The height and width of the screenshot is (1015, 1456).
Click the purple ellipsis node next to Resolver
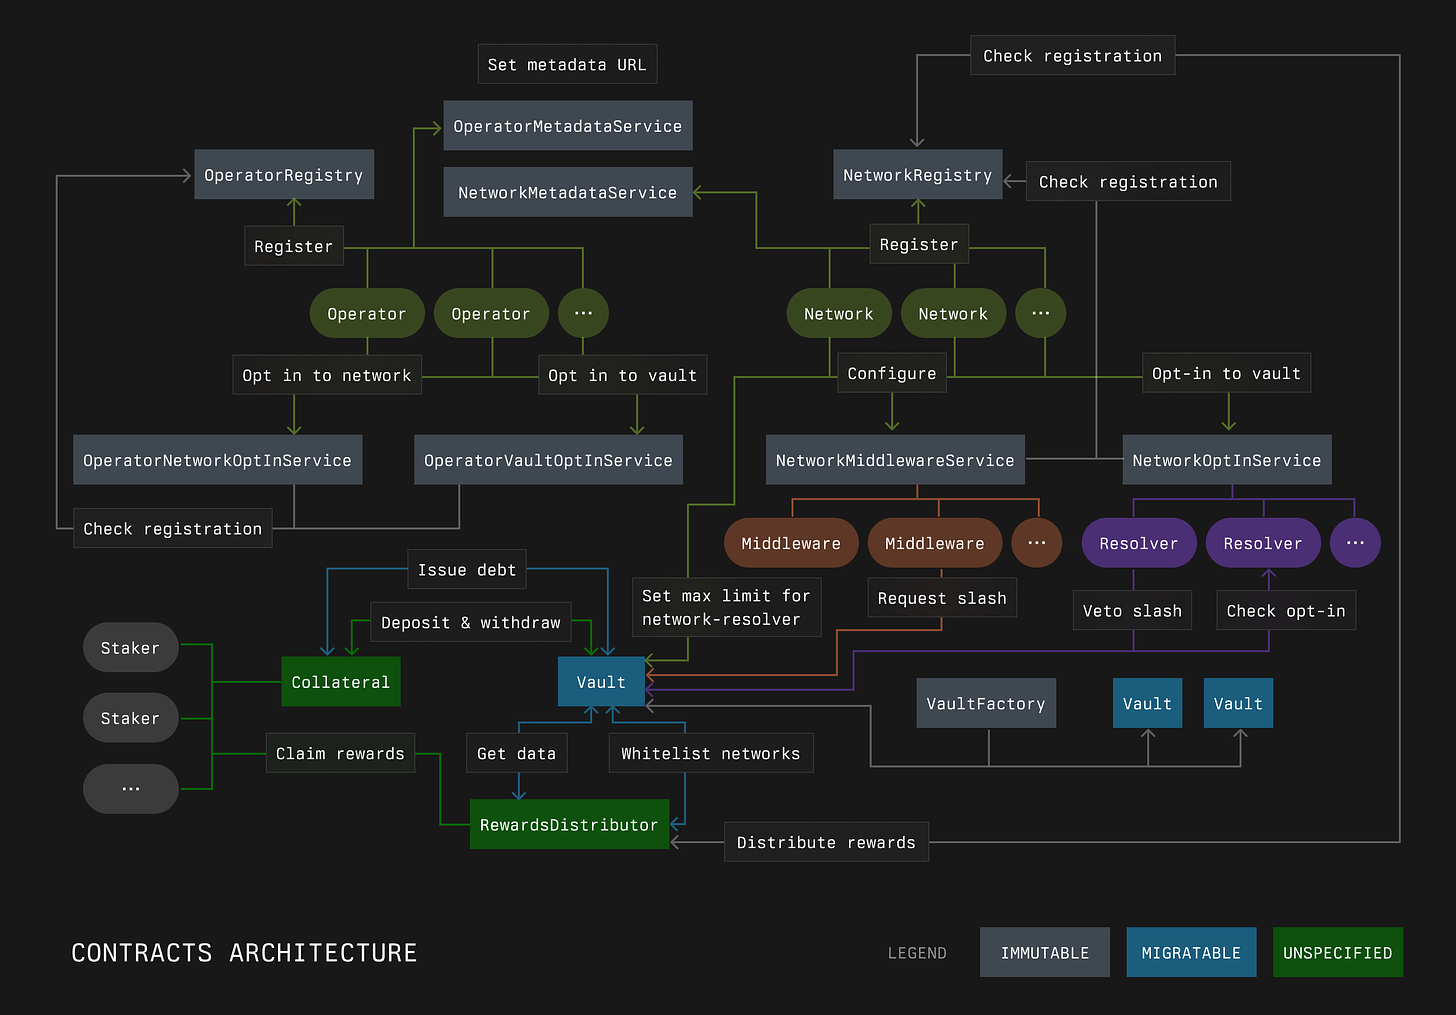(1356, 543)
